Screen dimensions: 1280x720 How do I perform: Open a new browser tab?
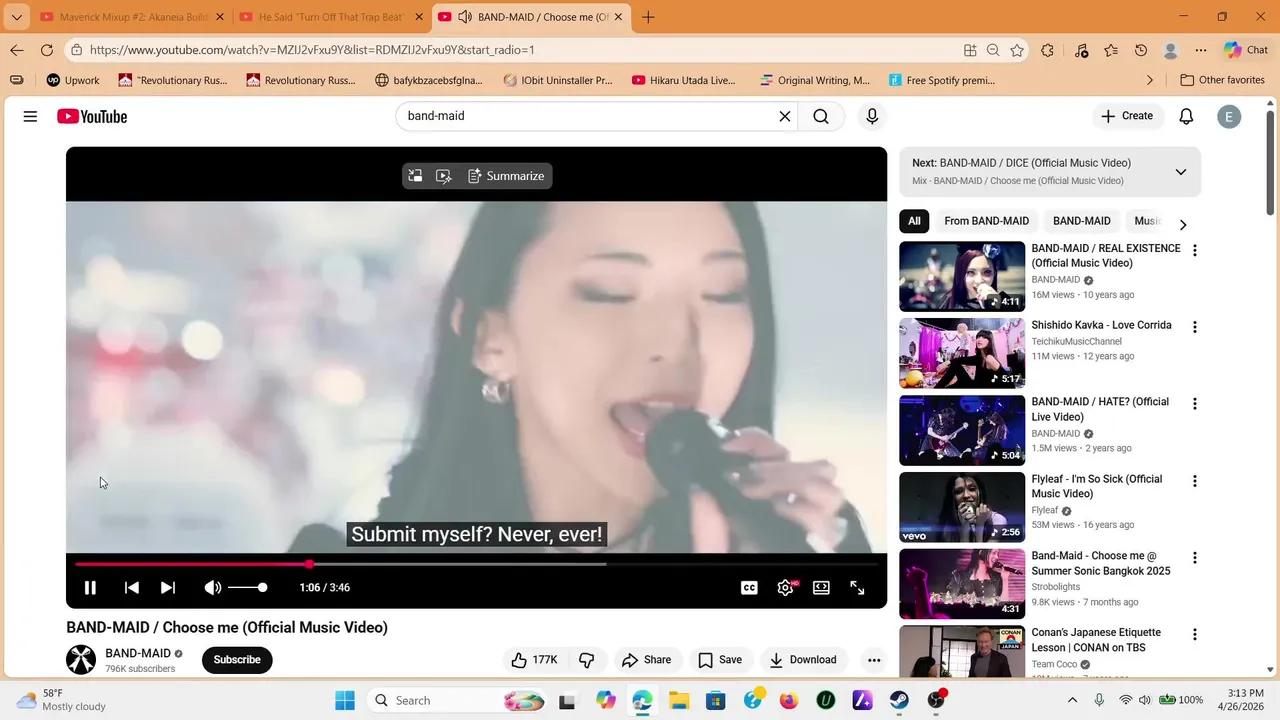tap(648, 17)
